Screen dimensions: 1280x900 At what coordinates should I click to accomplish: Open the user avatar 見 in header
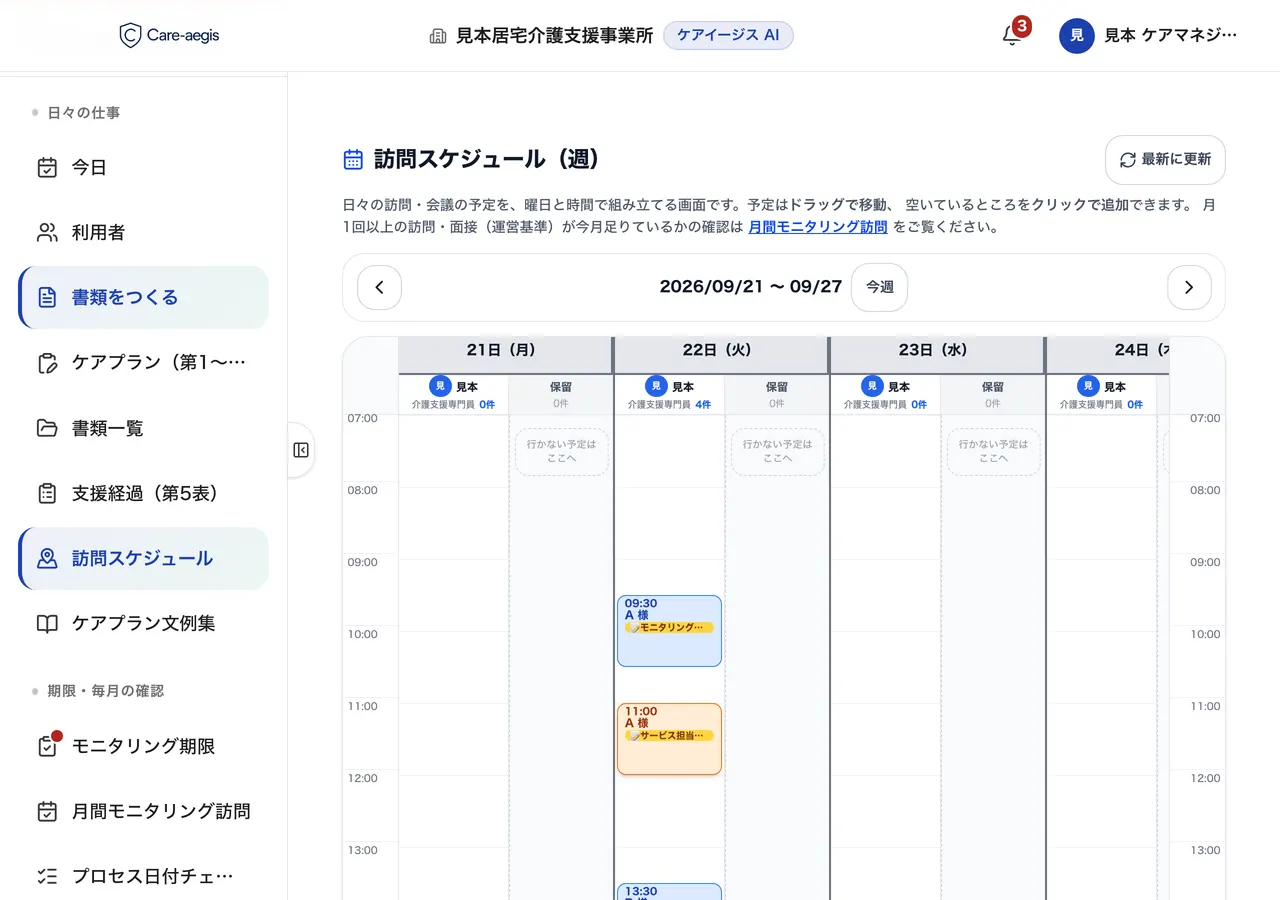[x=1077, y=36]
